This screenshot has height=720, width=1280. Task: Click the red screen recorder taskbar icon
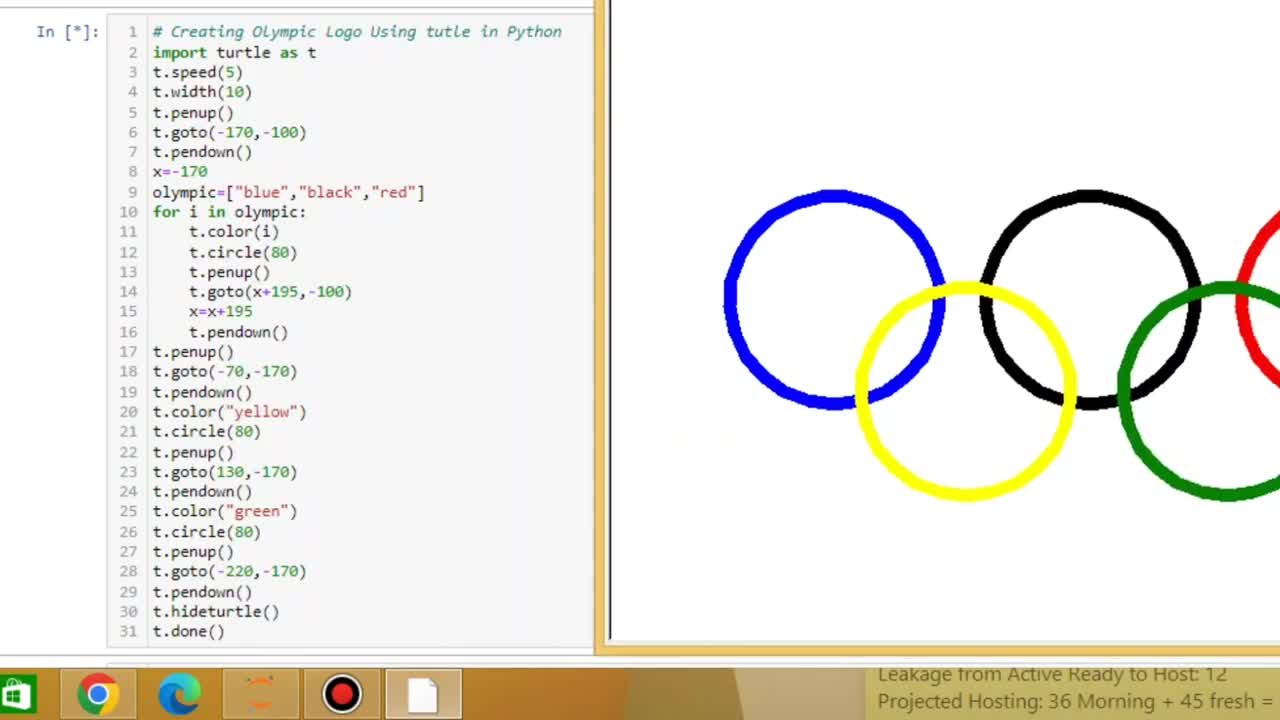pyautogui.click(x=341, y=694)
